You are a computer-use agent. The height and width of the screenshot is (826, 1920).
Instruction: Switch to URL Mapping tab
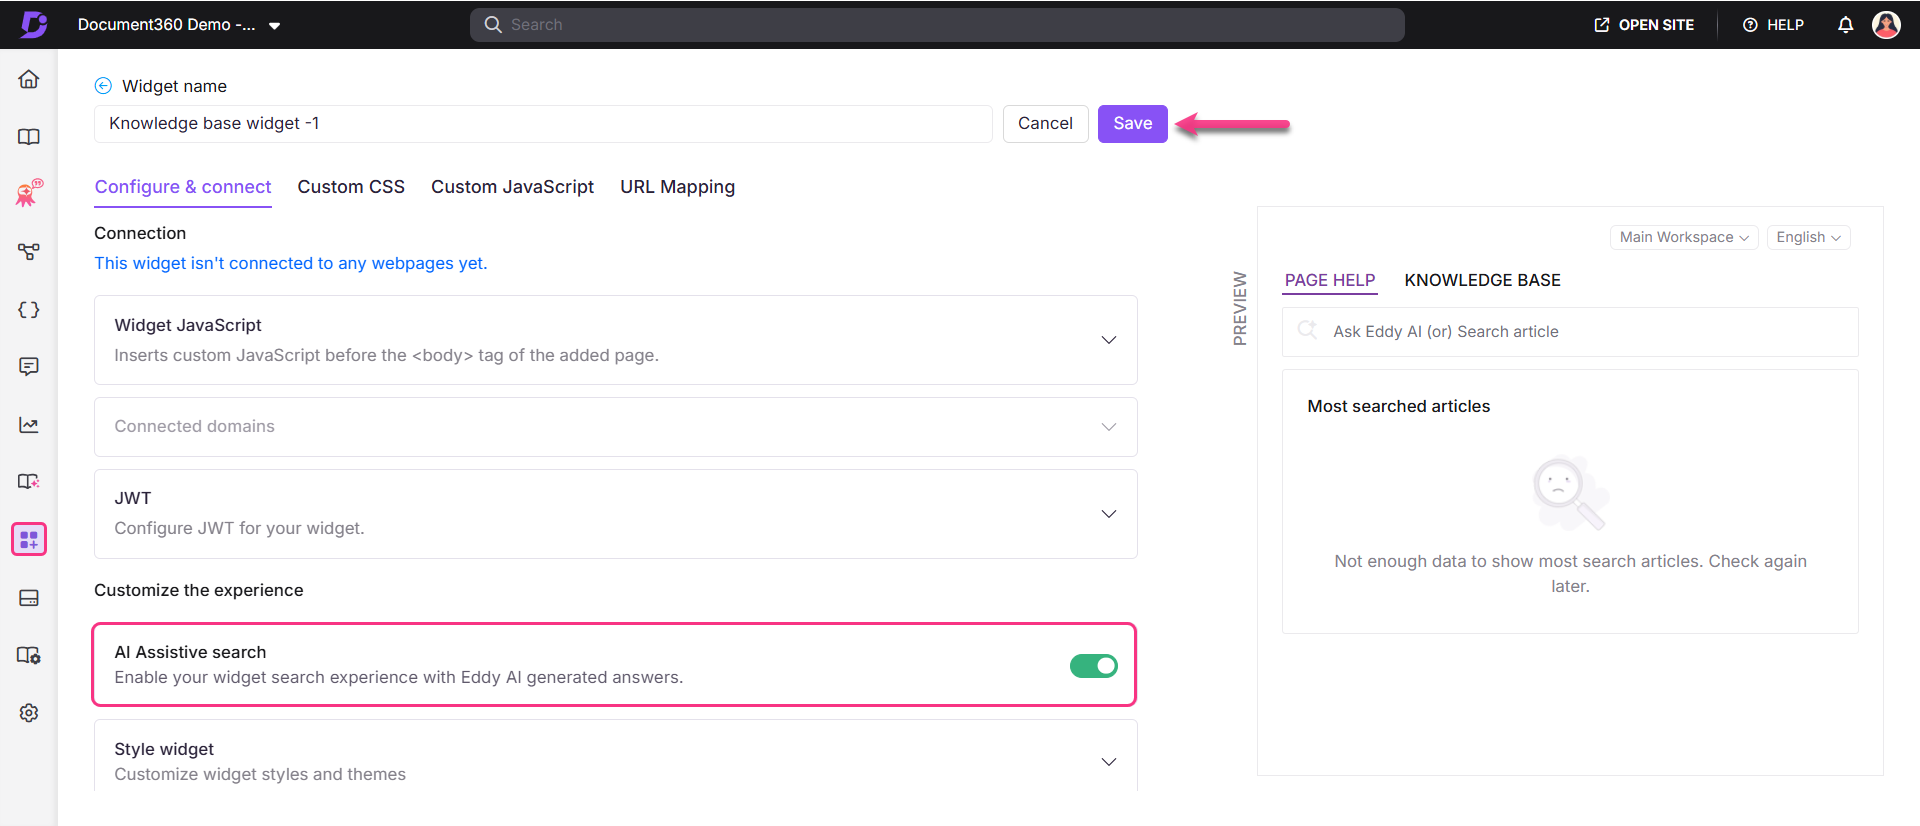click(x=677, y=187)
